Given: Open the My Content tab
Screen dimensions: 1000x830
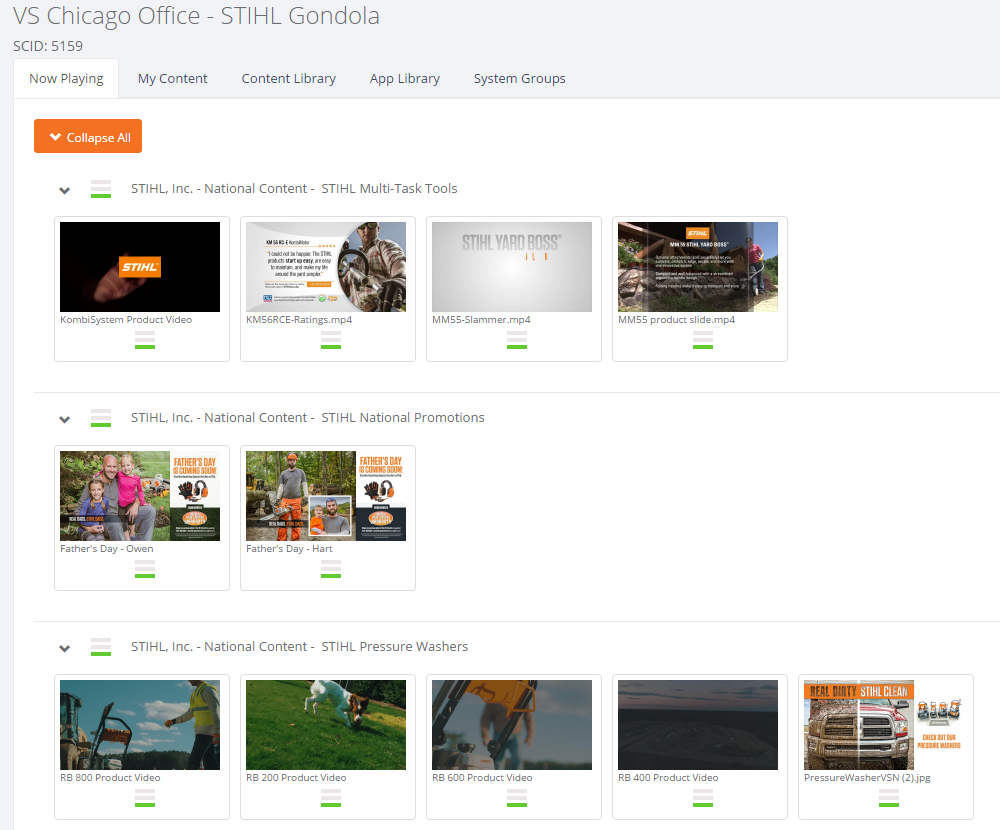Looking at the screenshot, I should pyautogui.click(x=173, y=78).
